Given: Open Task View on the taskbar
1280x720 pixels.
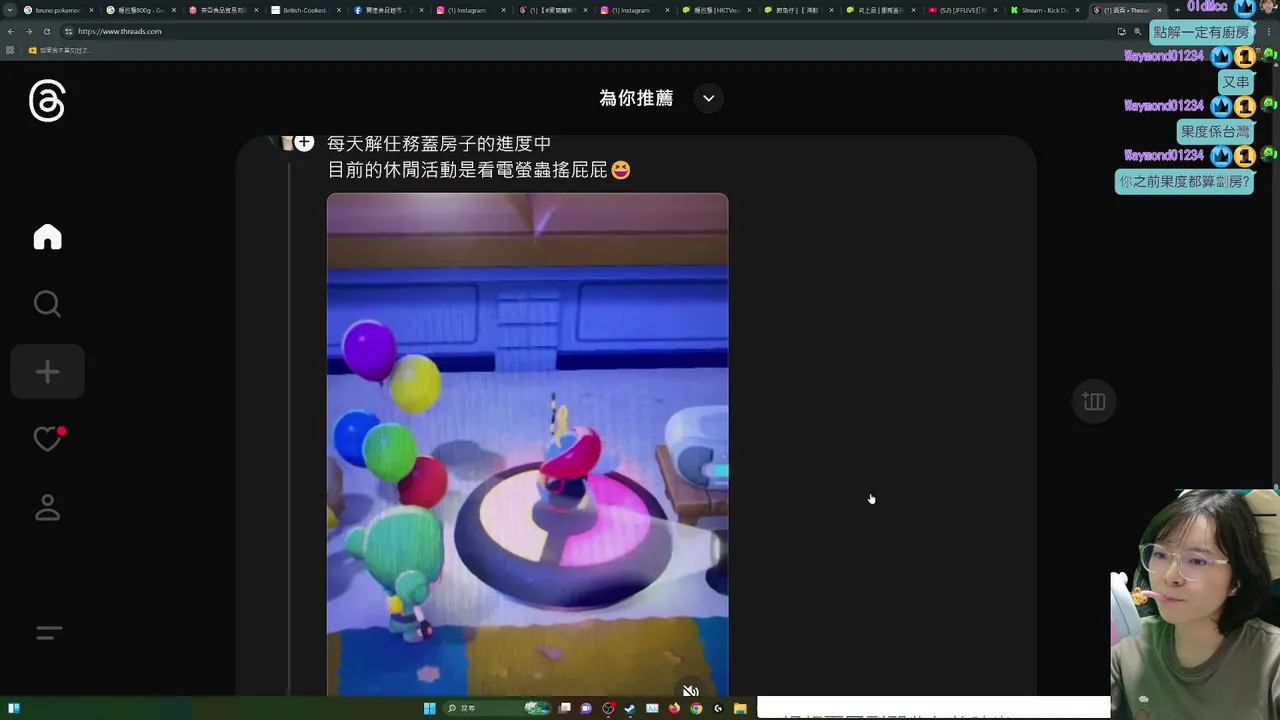Looking at the screenshot, I should (565, 708).
